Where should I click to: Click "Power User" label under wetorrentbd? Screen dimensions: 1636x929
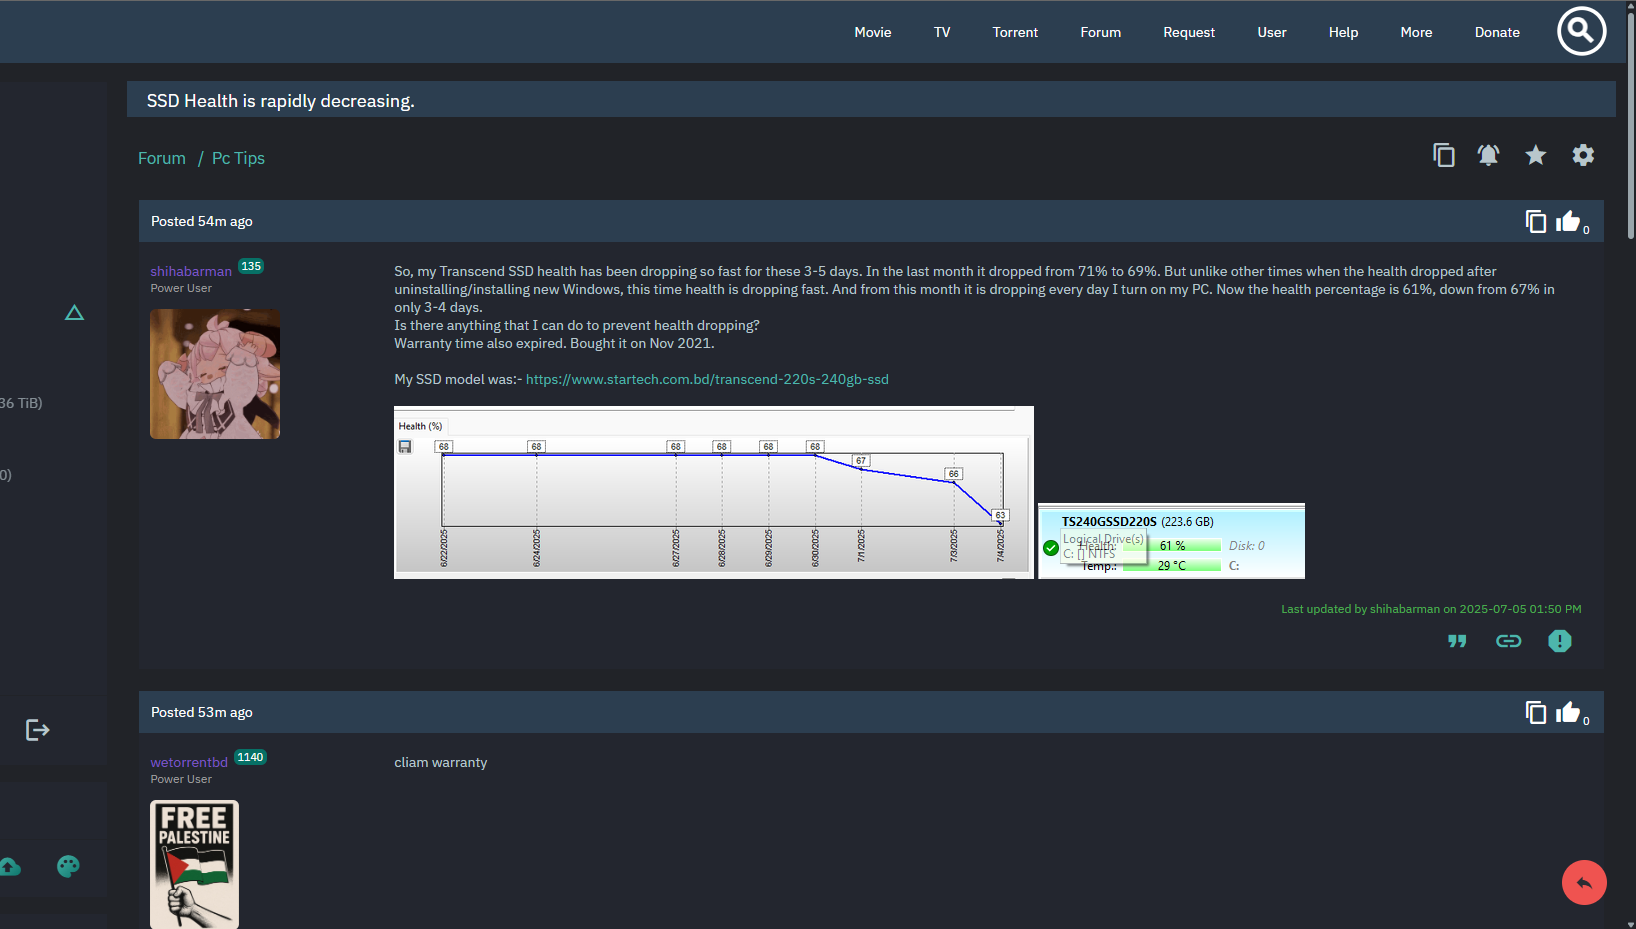pyautogui.click(x=181, y=779)
